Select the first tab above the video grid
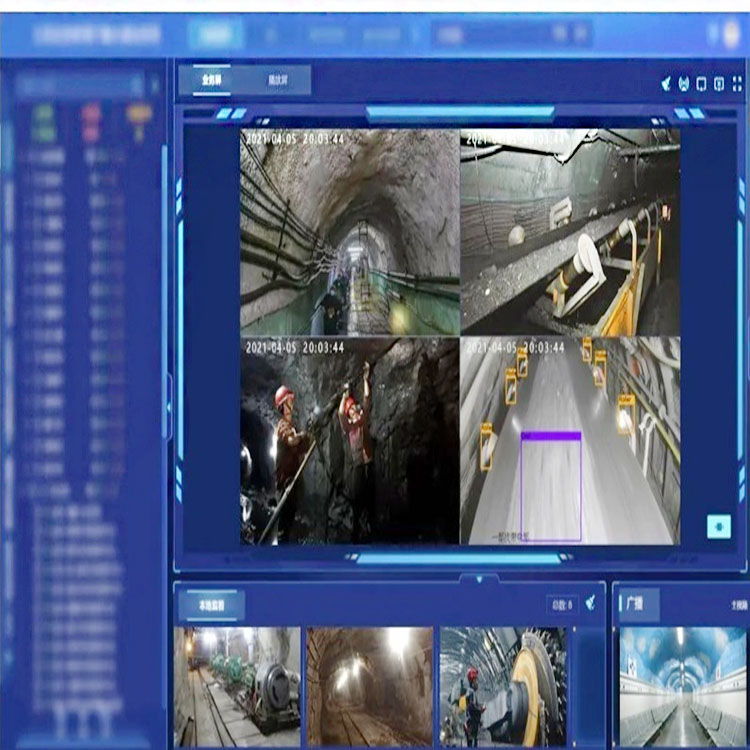 click(x=212, y=80)
